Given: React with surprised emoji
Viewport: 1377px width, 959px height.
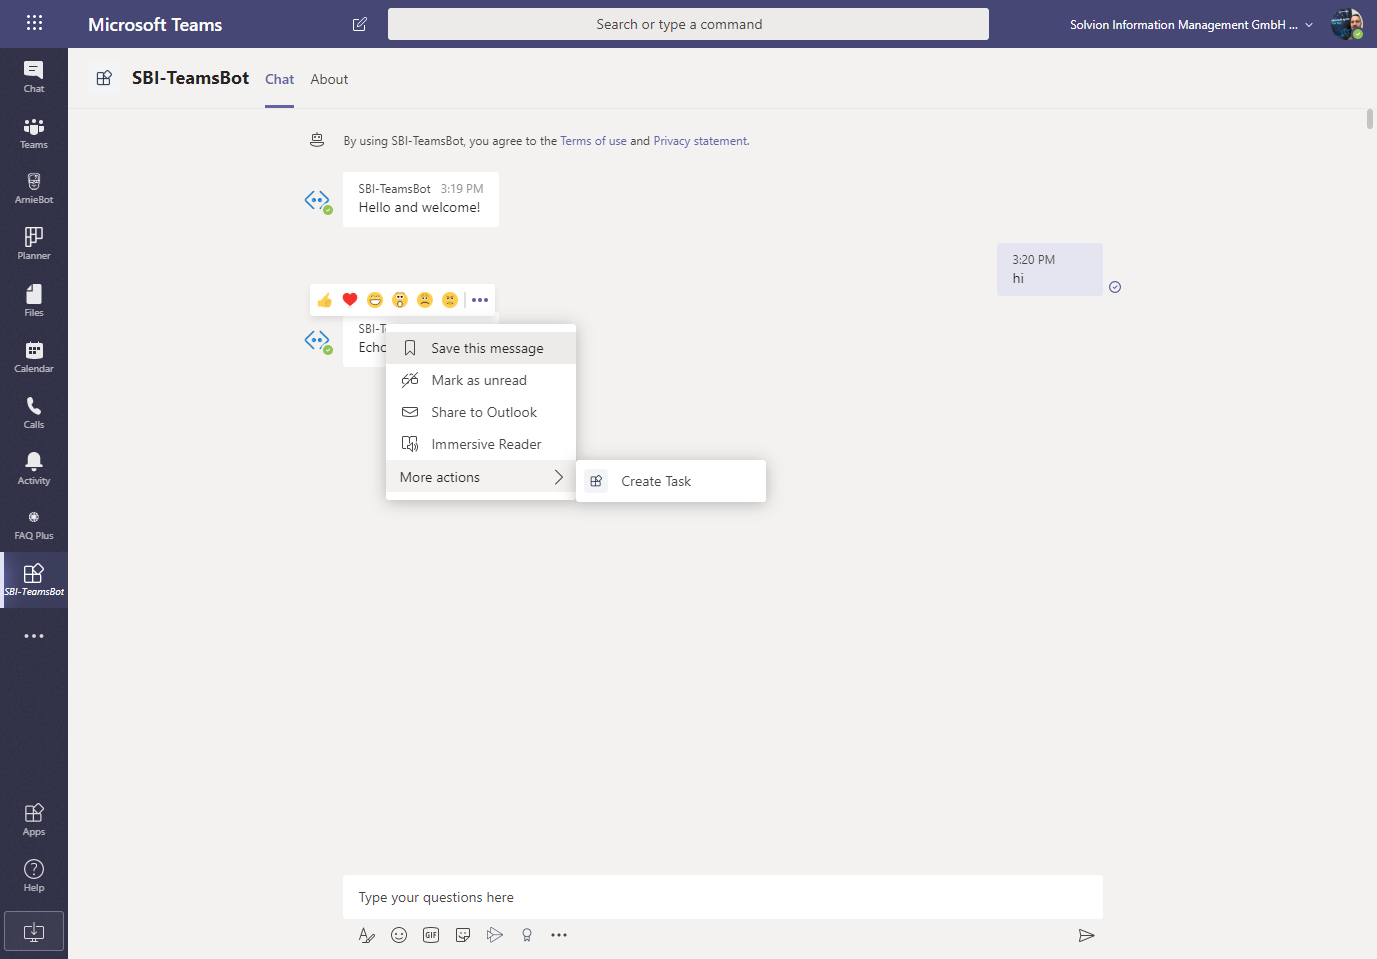Looking at the screenshot, I should (400, 300).
